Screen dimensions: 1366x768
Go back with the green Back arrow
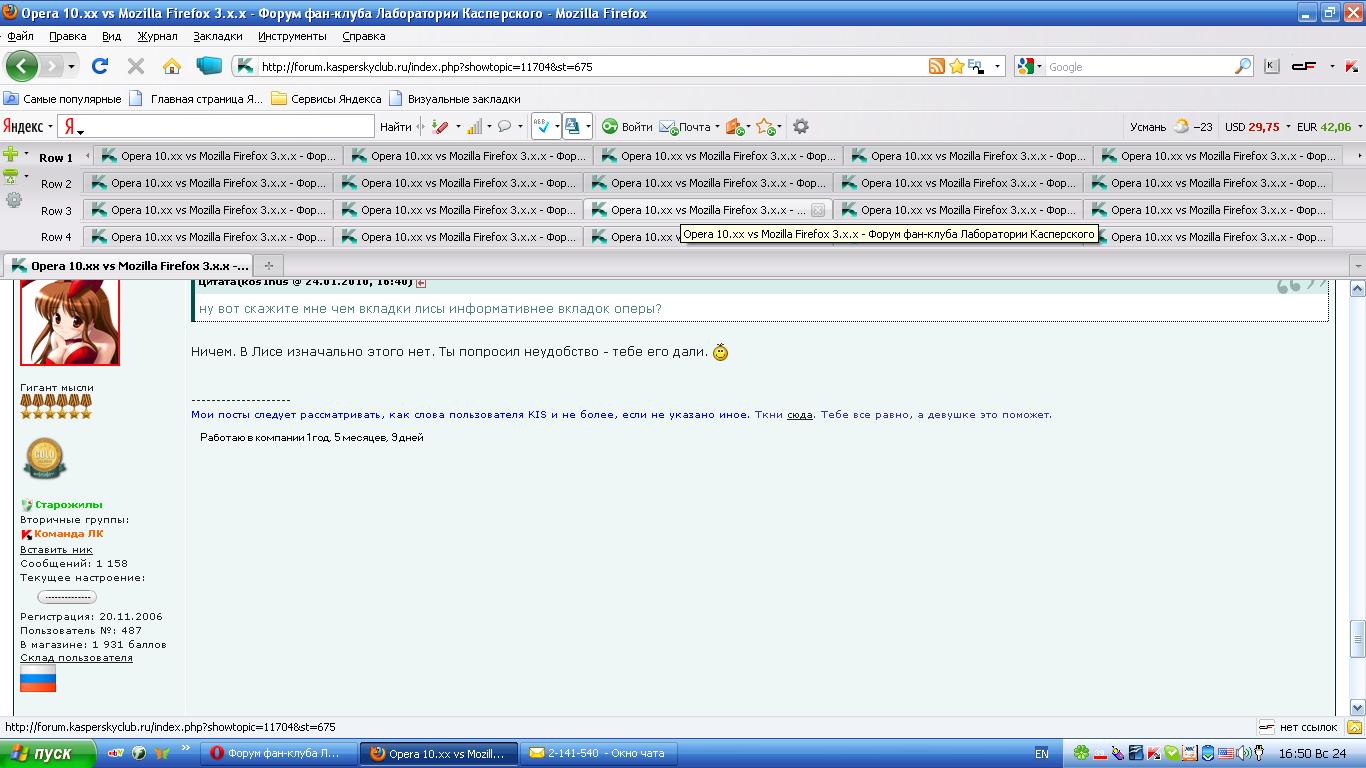coord(21,66)
